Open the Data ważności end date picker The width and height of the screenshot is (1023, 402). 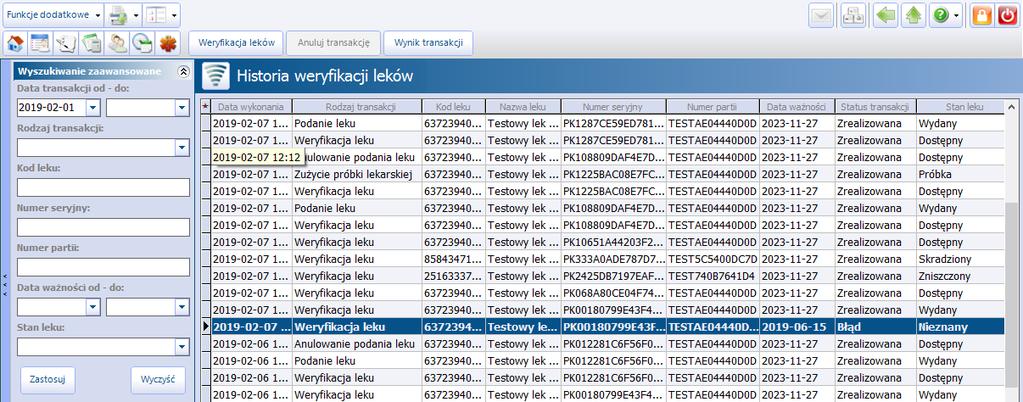[182, 307]
